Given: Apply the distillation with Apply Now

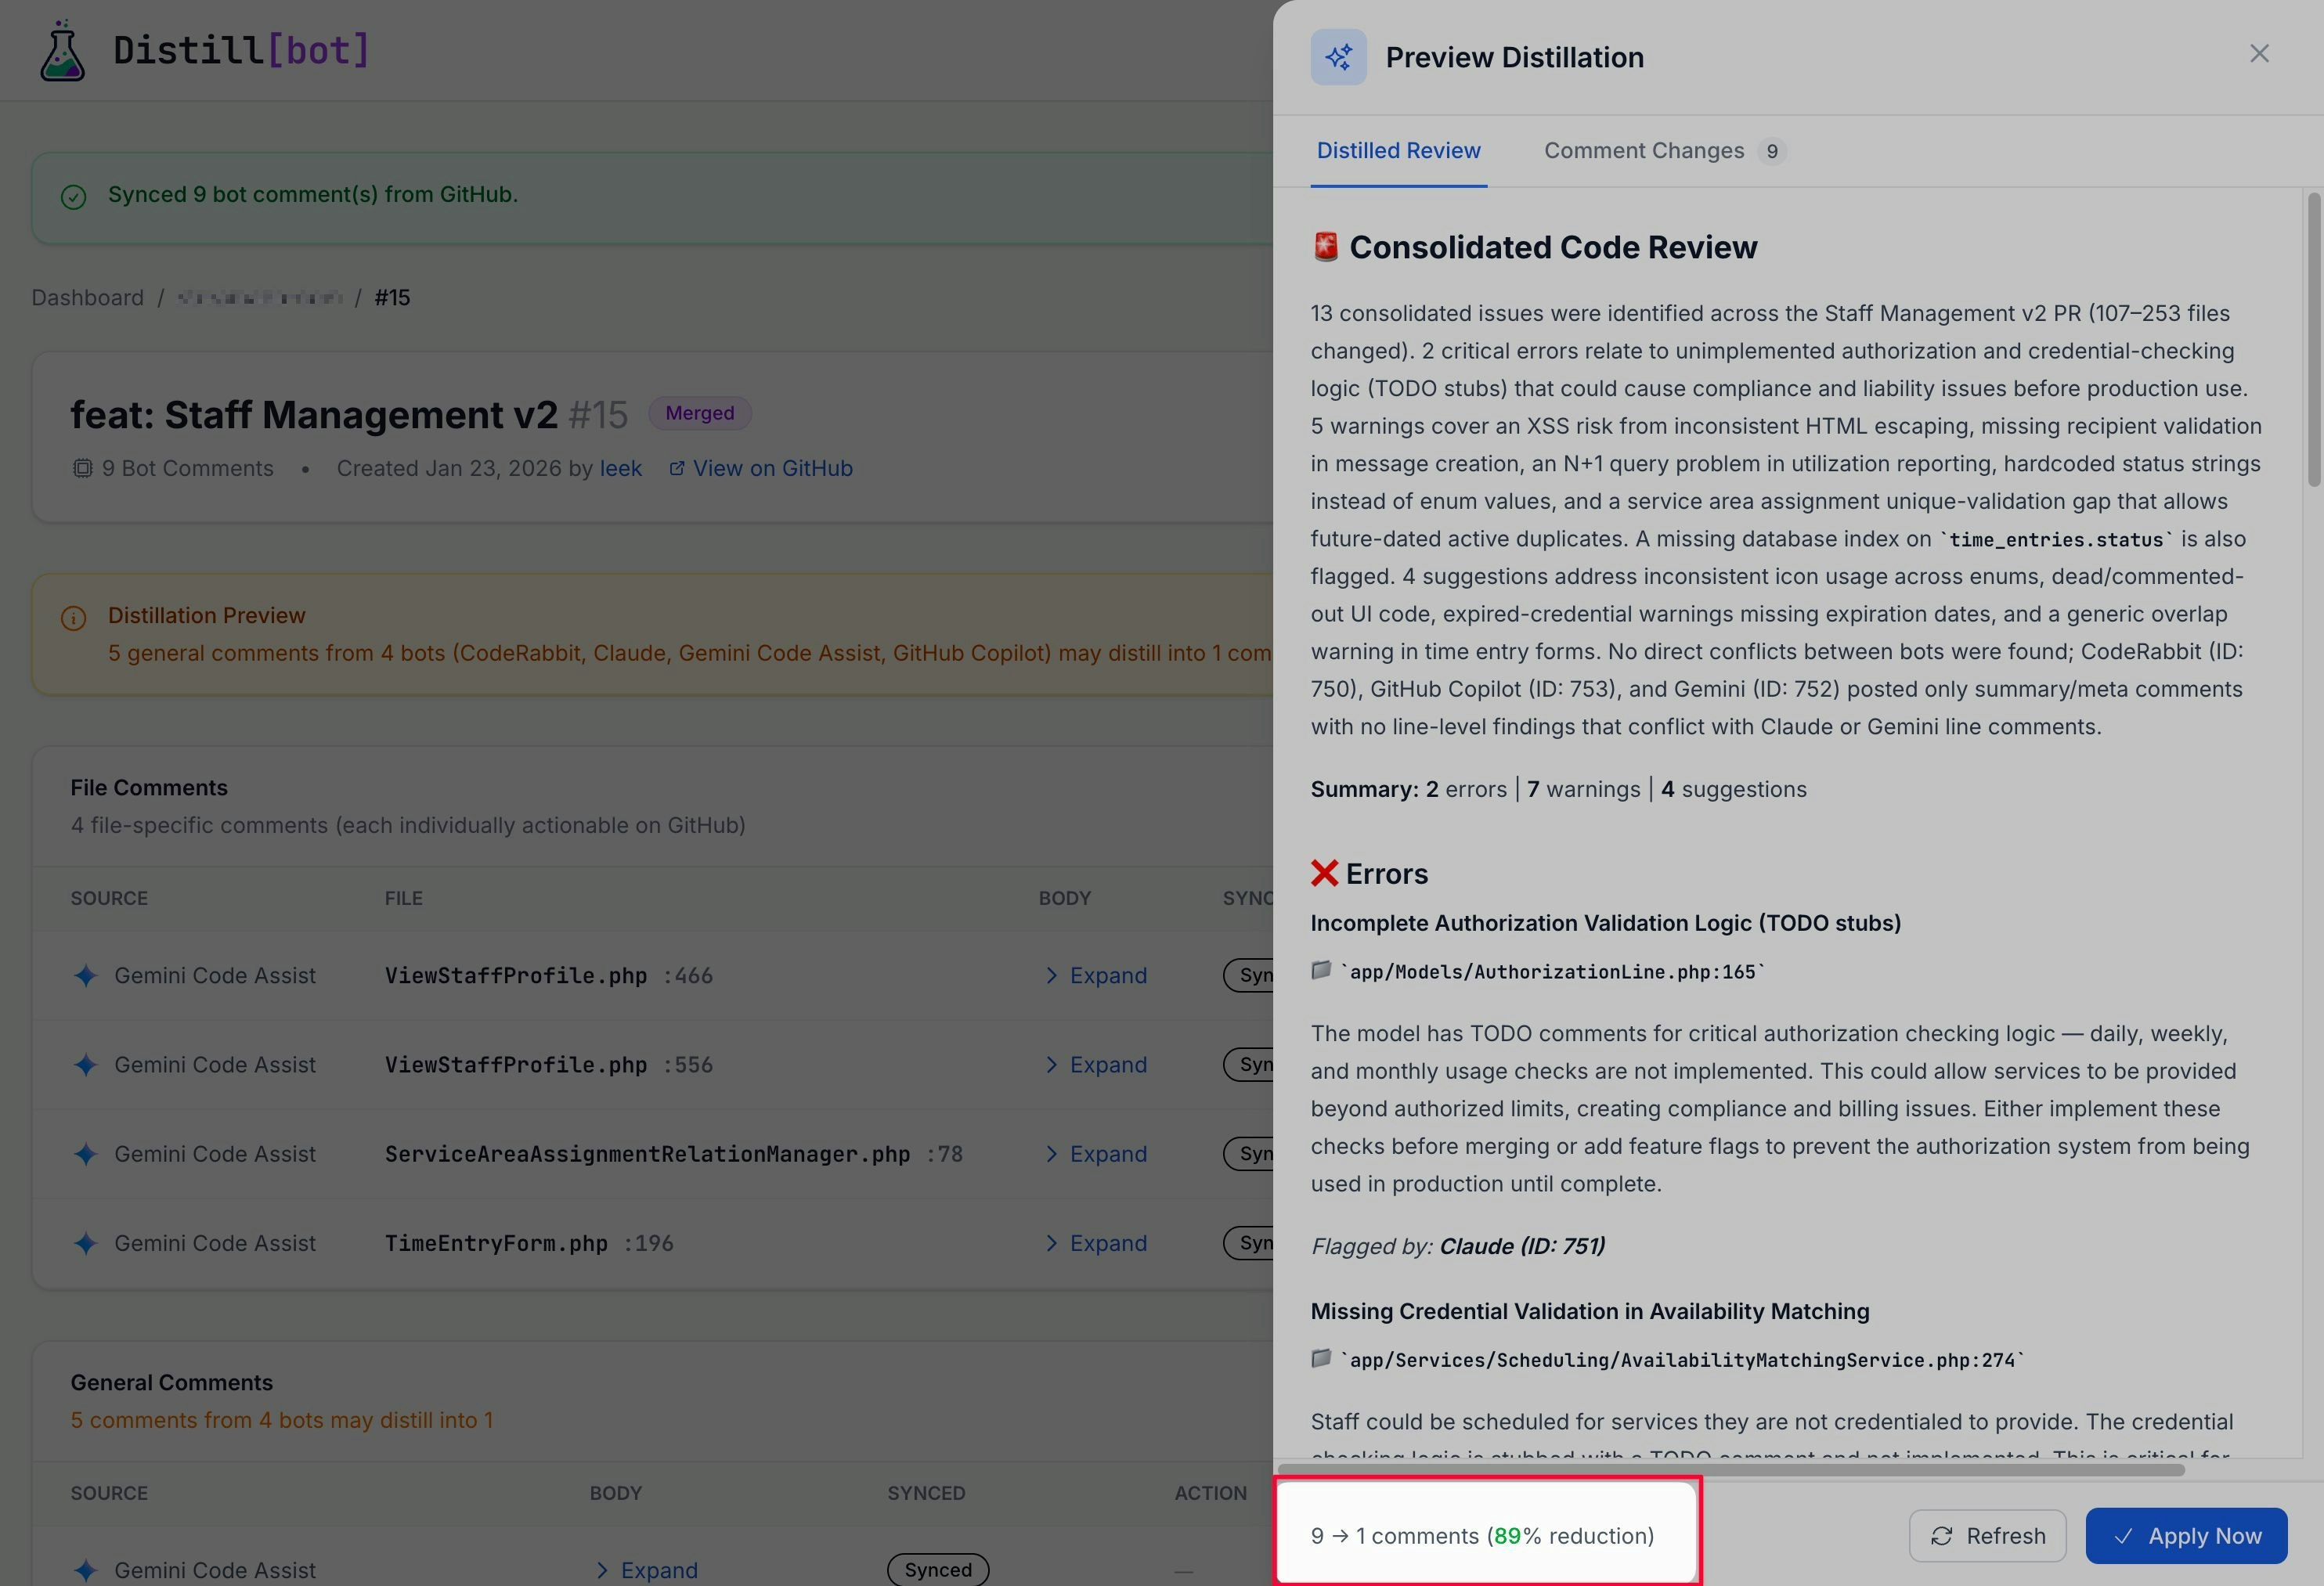Looking at the screenshot, I should point(2186,1536).
